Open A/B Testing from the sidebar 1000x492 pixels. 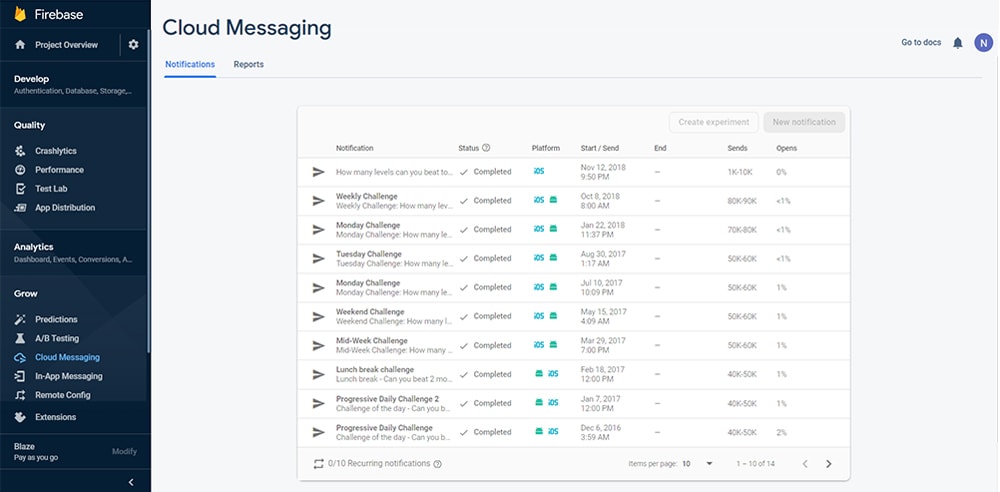click(x=57, y=338)
